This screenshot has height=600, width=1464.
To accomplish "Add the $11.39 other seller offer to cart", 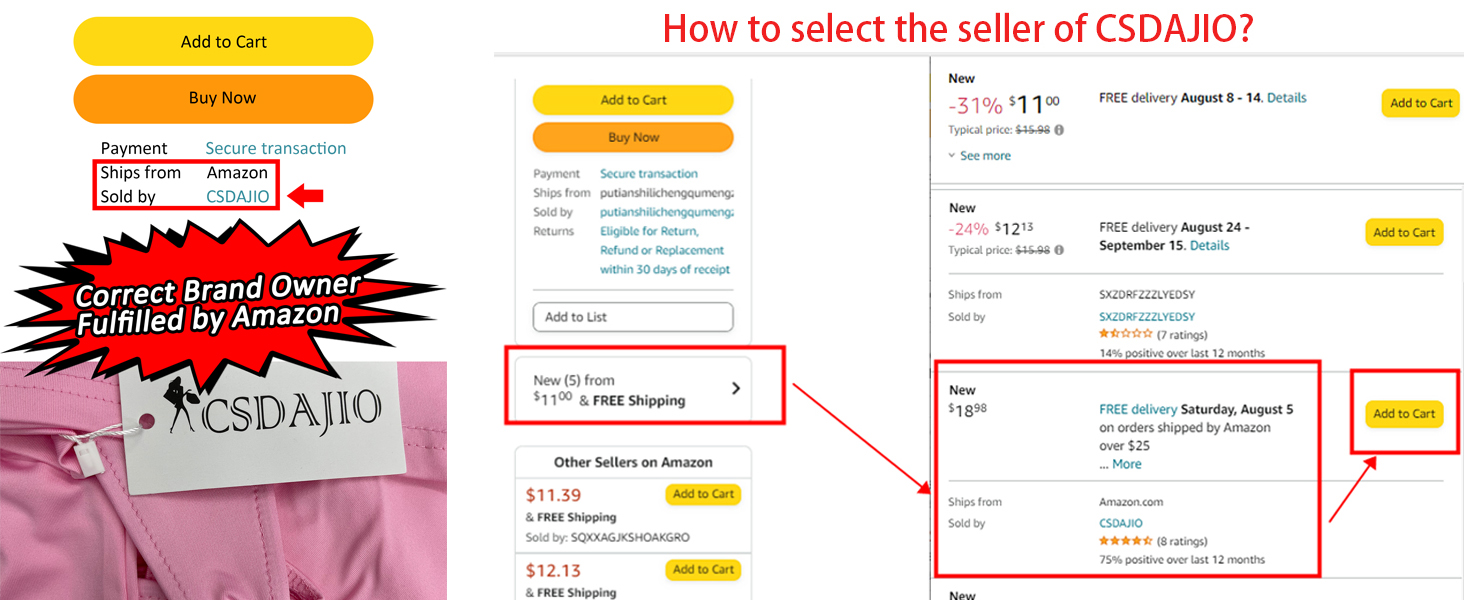I will click(703, 494).
